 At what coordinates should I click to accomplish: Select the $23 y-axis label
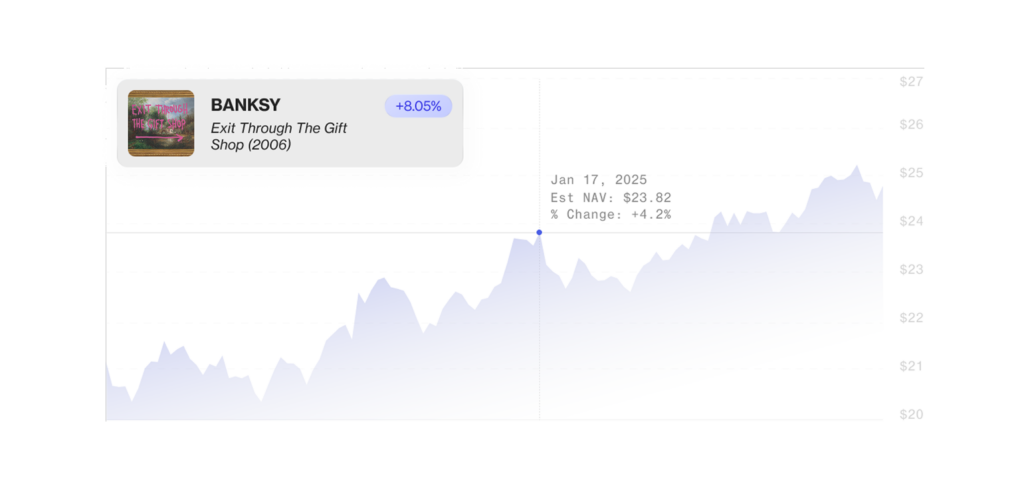pyautogui.click(x=910, y=269)
